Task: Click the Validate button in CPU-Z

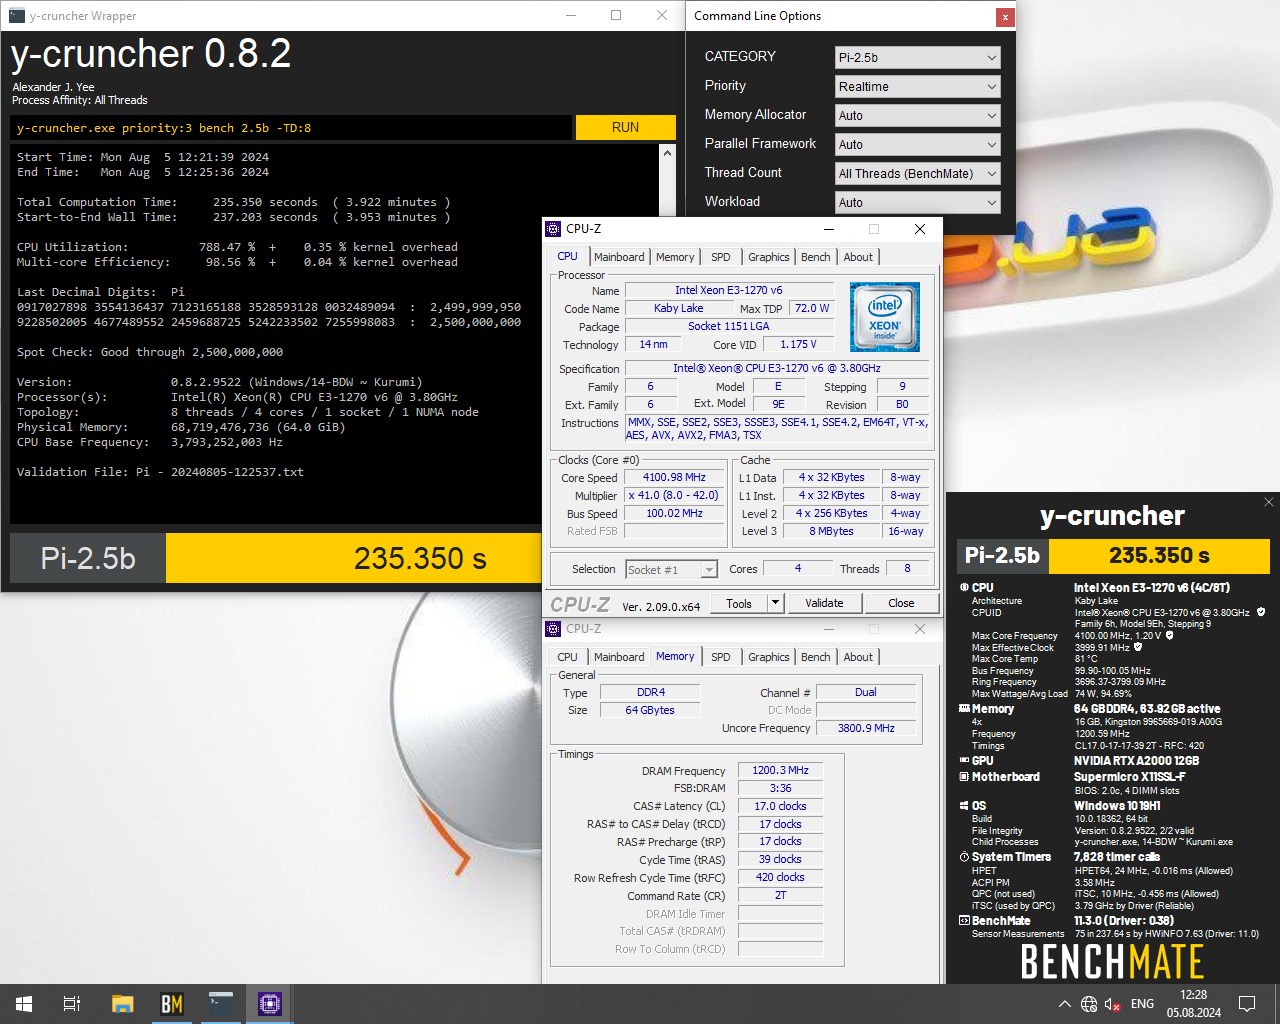Action: click(824, 603)
